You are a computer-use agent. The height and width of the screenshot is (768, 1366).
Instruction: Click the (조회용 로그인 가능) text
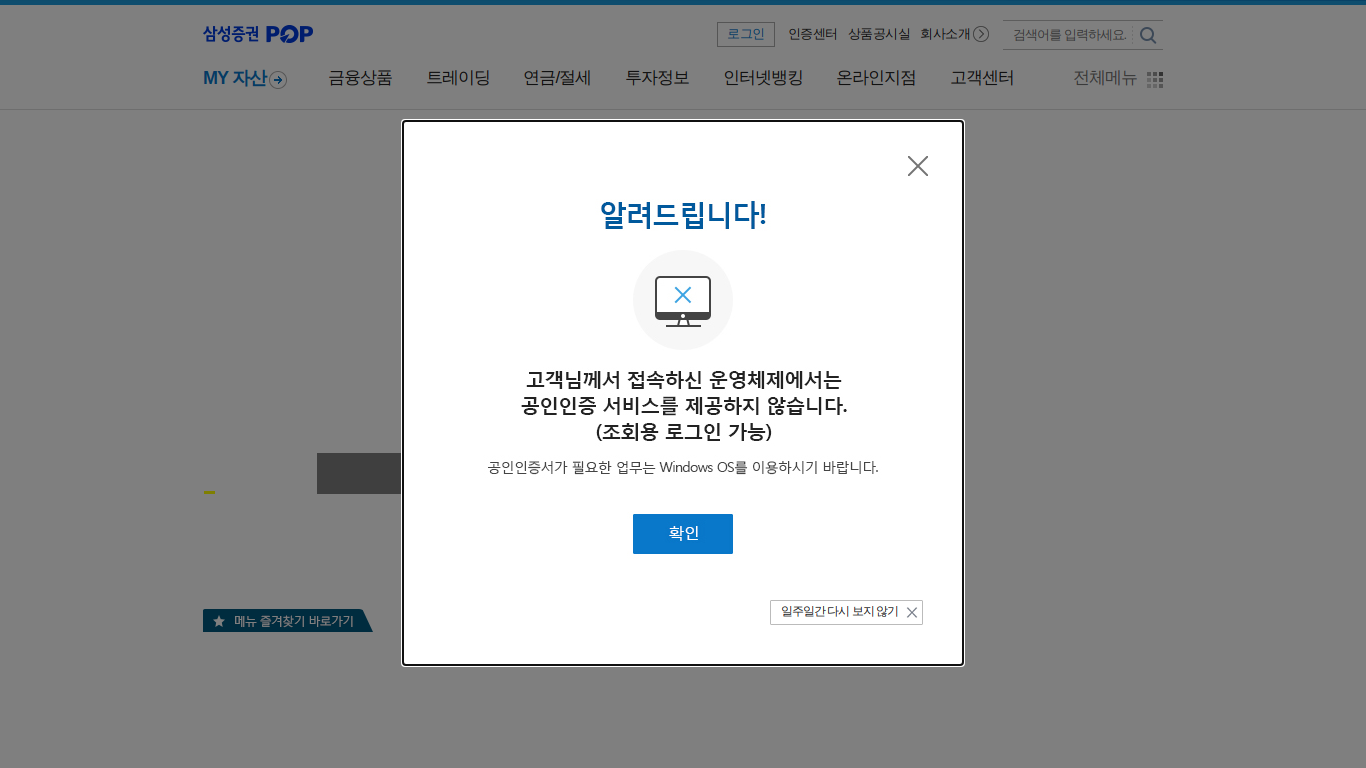click(683, 432)
